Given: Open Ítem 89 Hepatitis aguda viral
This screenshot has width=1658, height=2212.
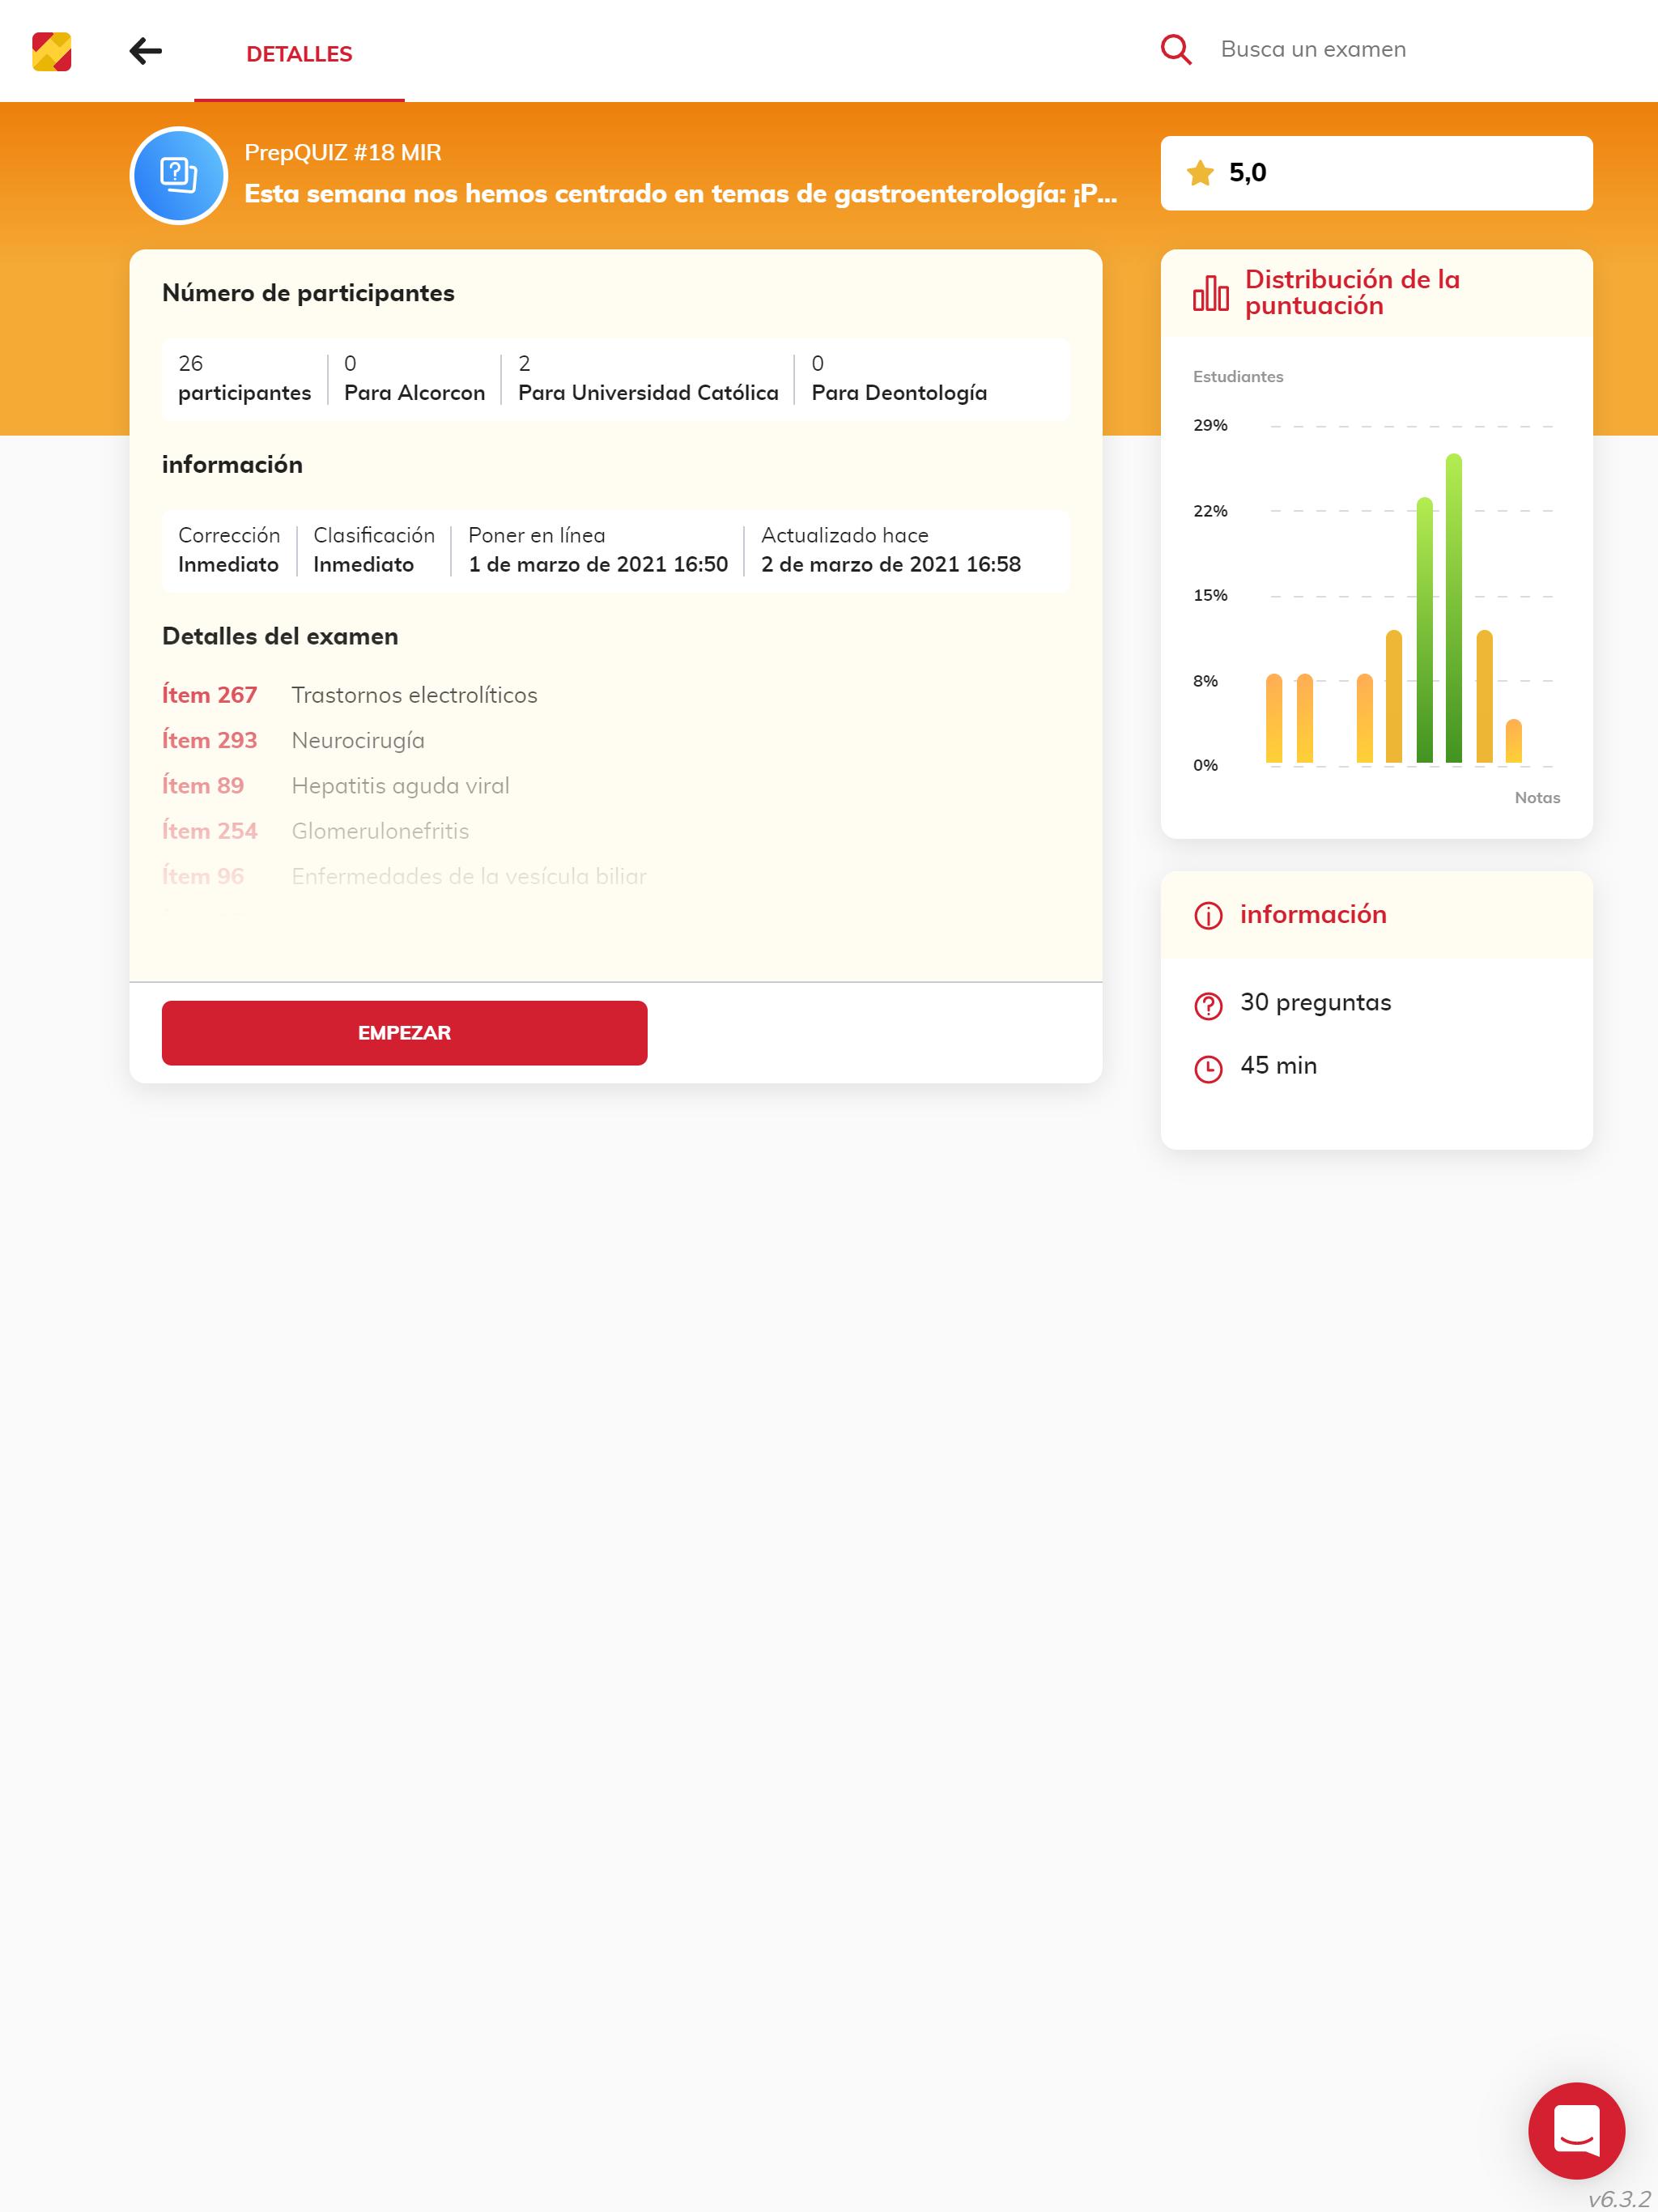Looking at the screenshot, I should (x=336, y=786).
